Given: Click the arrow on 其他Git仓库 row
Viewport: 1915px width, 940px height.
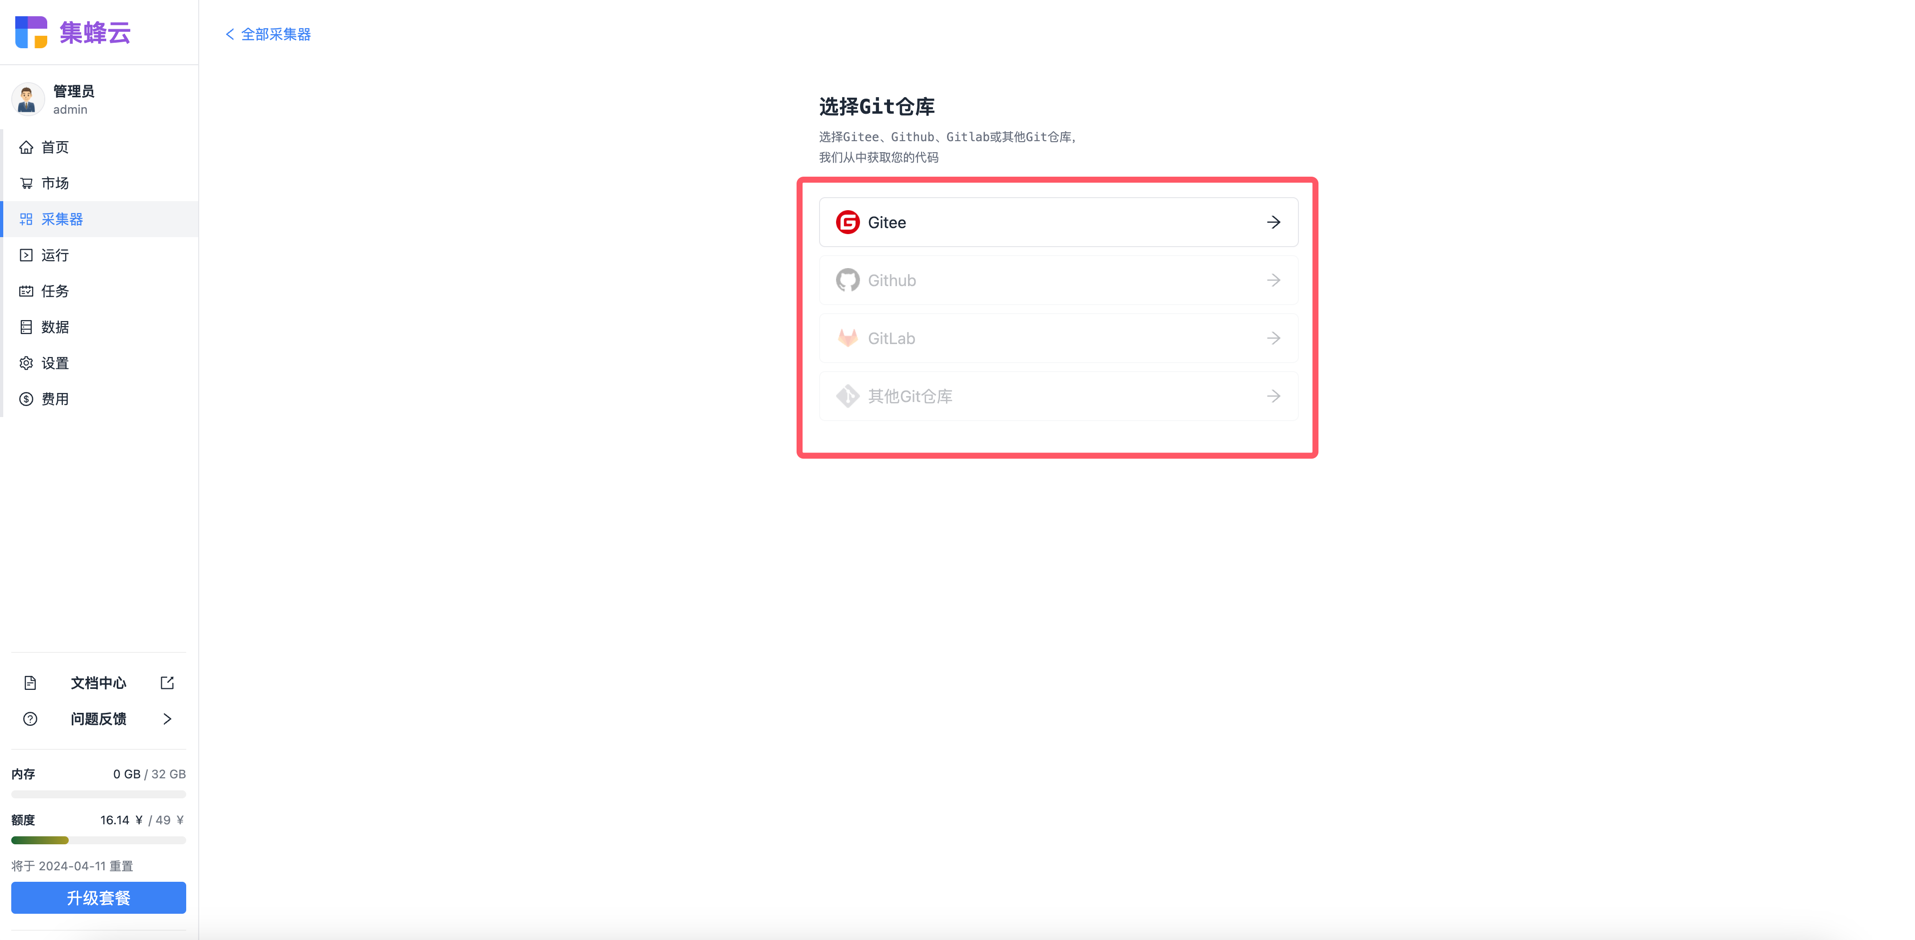Looking at the screenshot, I should 1273,396.
